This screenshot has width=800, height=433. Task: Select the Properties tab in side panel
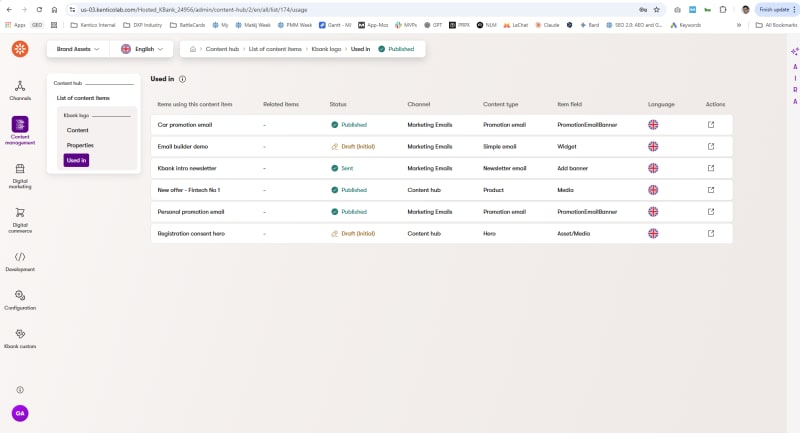[80, 145]
